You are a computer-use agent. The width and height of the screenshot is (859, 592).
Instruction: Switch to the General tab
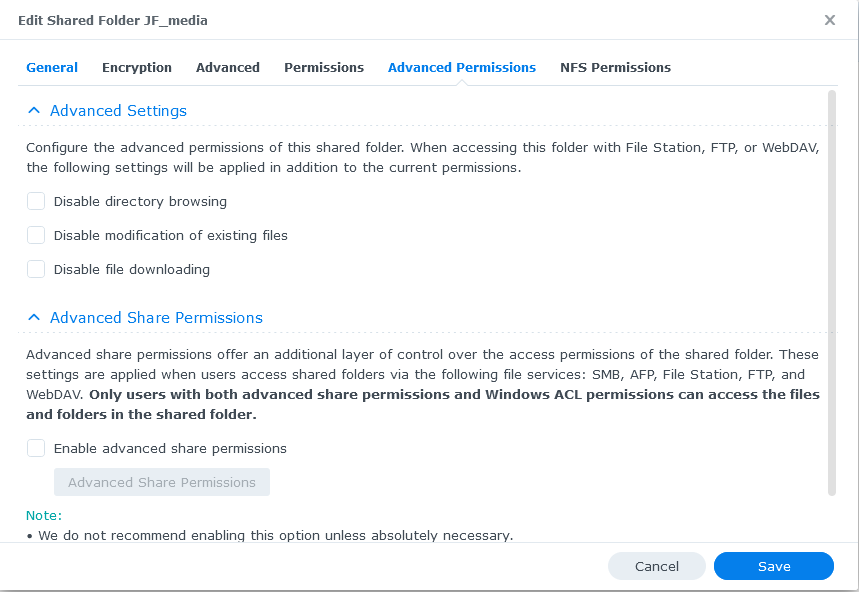52,68
